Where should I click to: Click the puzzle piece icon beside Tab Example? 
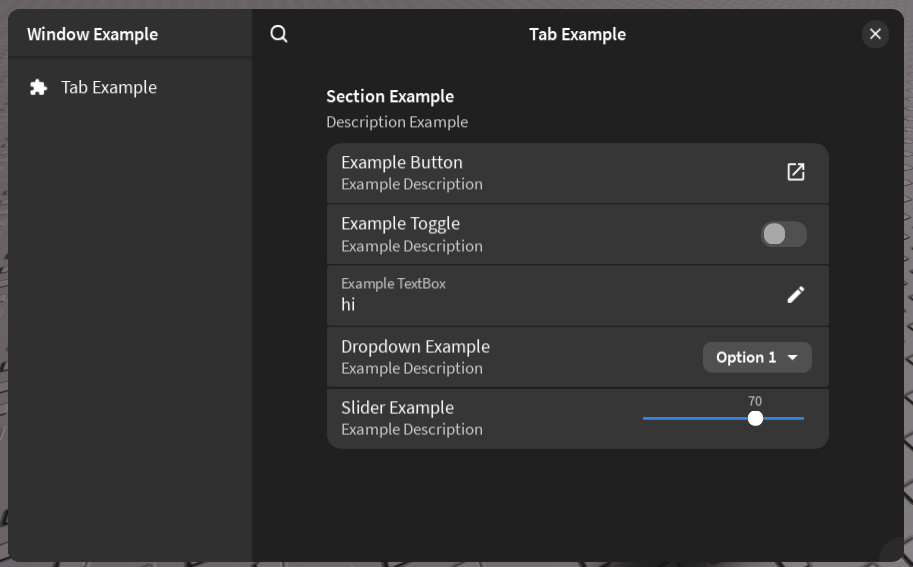38,87
